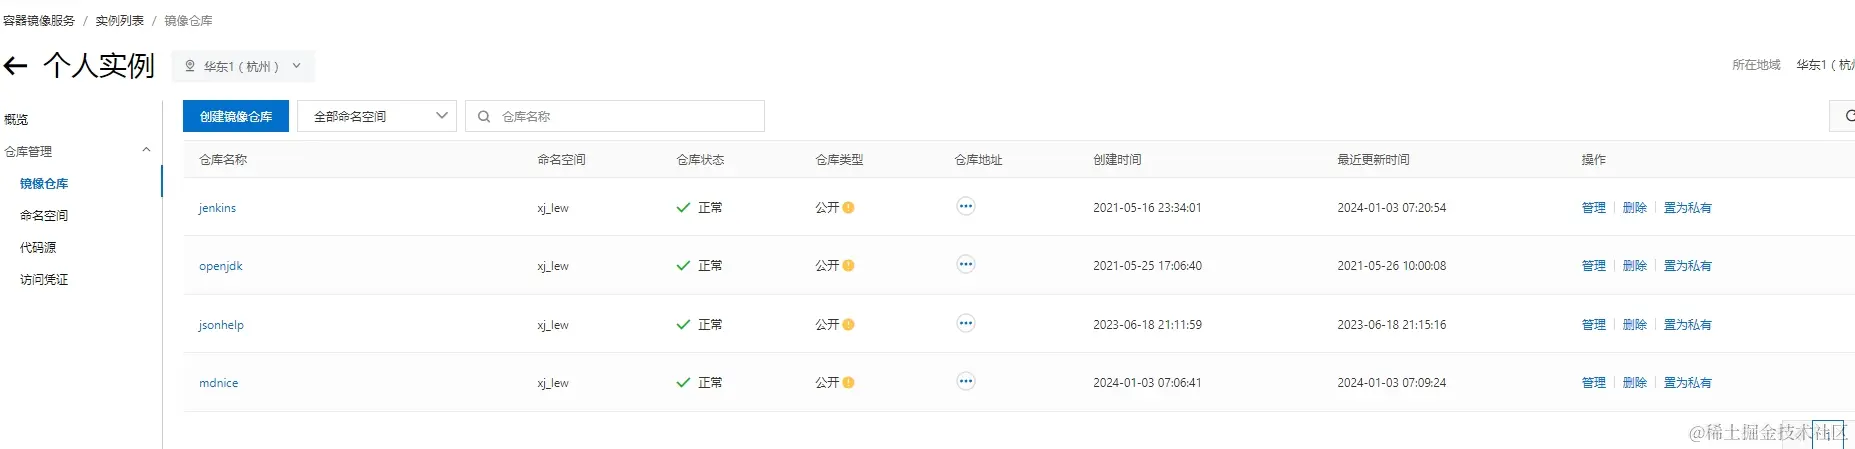The height and width of the screenshot is (449, 1855).
Task: Click 置为私有 for the openjdk repository
Action: (1688, 266)
